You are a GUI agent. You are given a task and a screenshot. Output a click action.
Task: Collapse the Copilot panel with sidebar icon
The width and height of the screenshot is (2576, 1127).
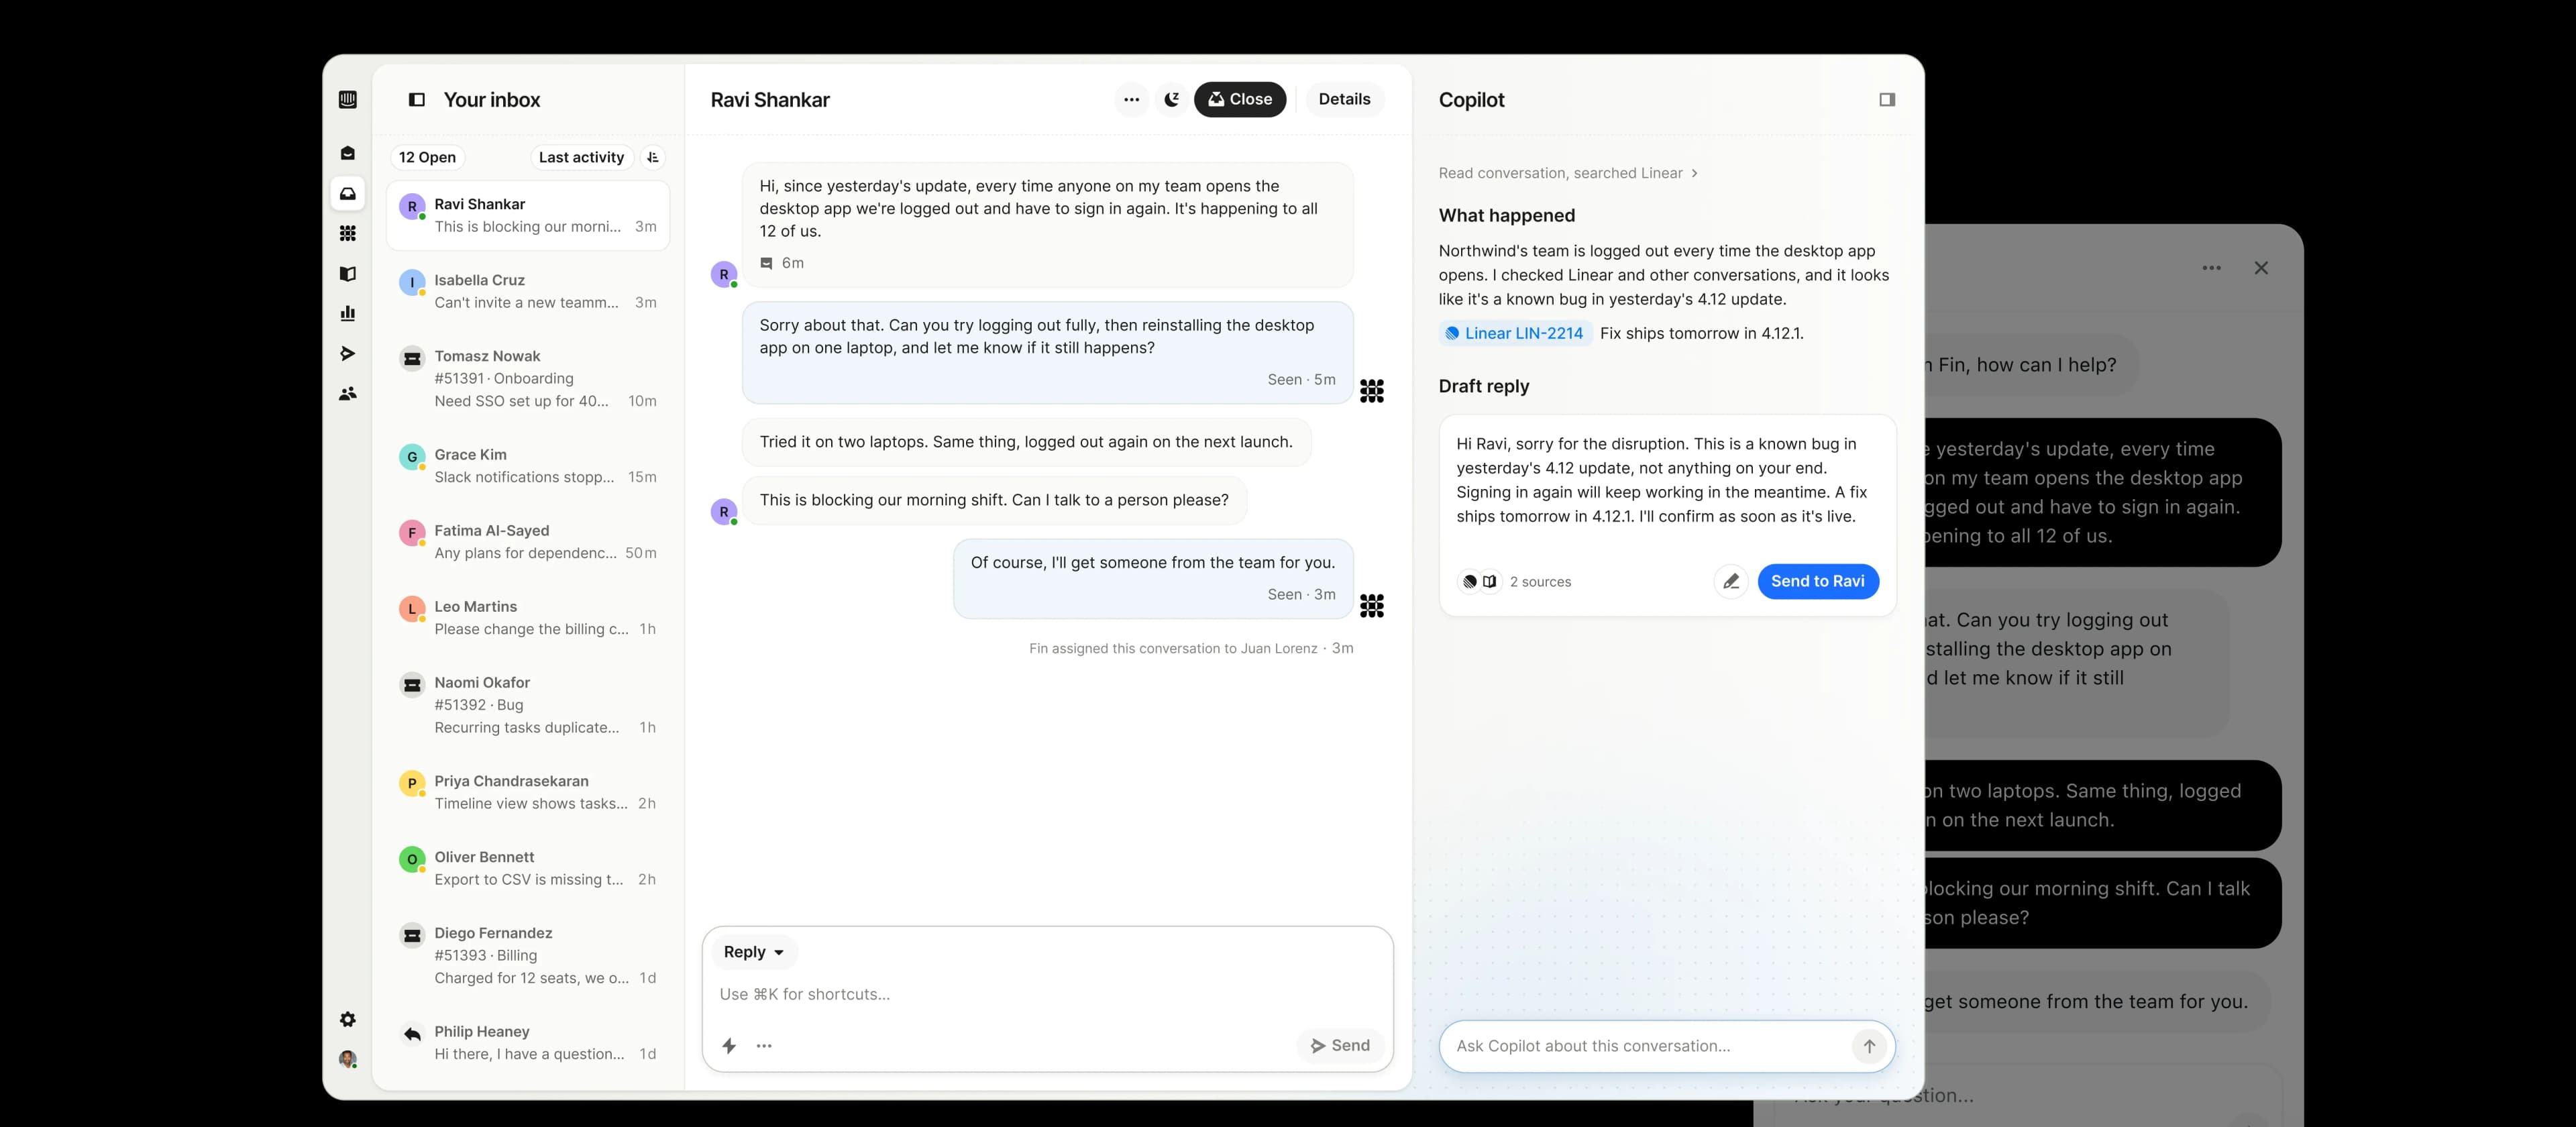tap(1887, 99)
